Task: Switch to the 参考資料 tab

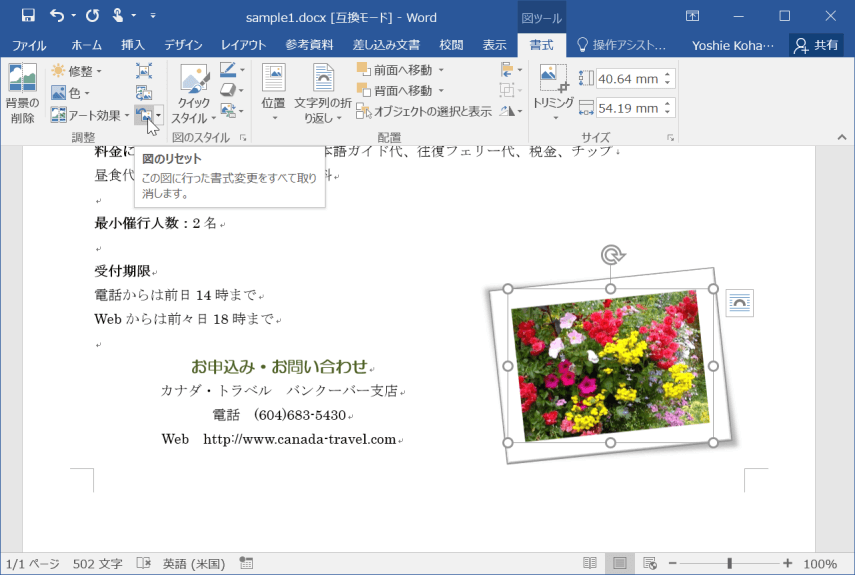Action: pos(309,45)
